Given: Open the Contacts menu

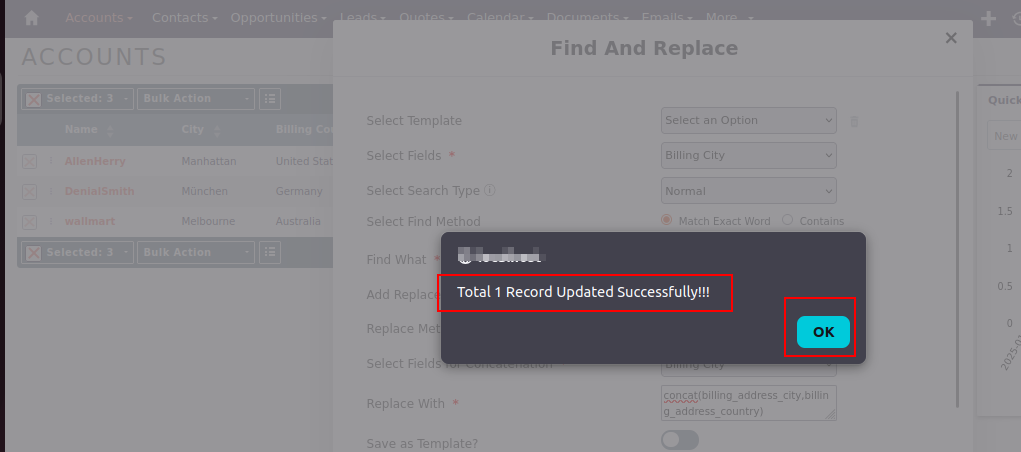Looking at the screenshot, I should (x=184, y=18).
